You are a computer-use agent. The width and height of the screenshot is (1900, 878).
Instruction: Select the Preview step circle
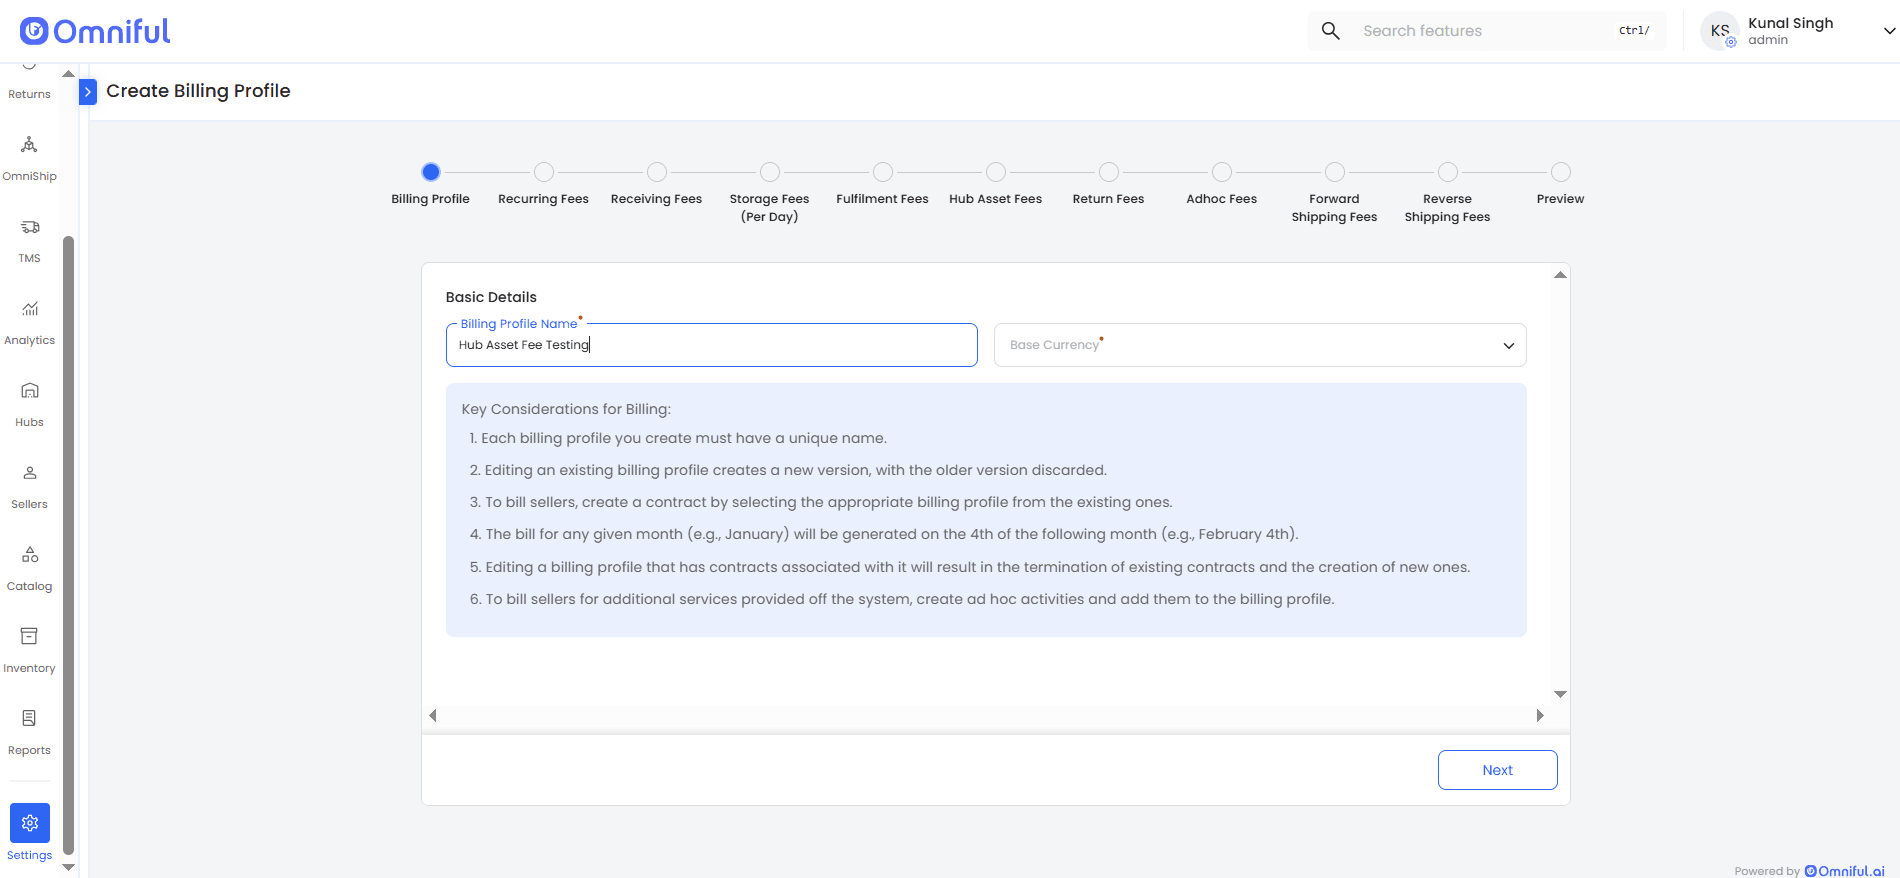click(1561, 172)
